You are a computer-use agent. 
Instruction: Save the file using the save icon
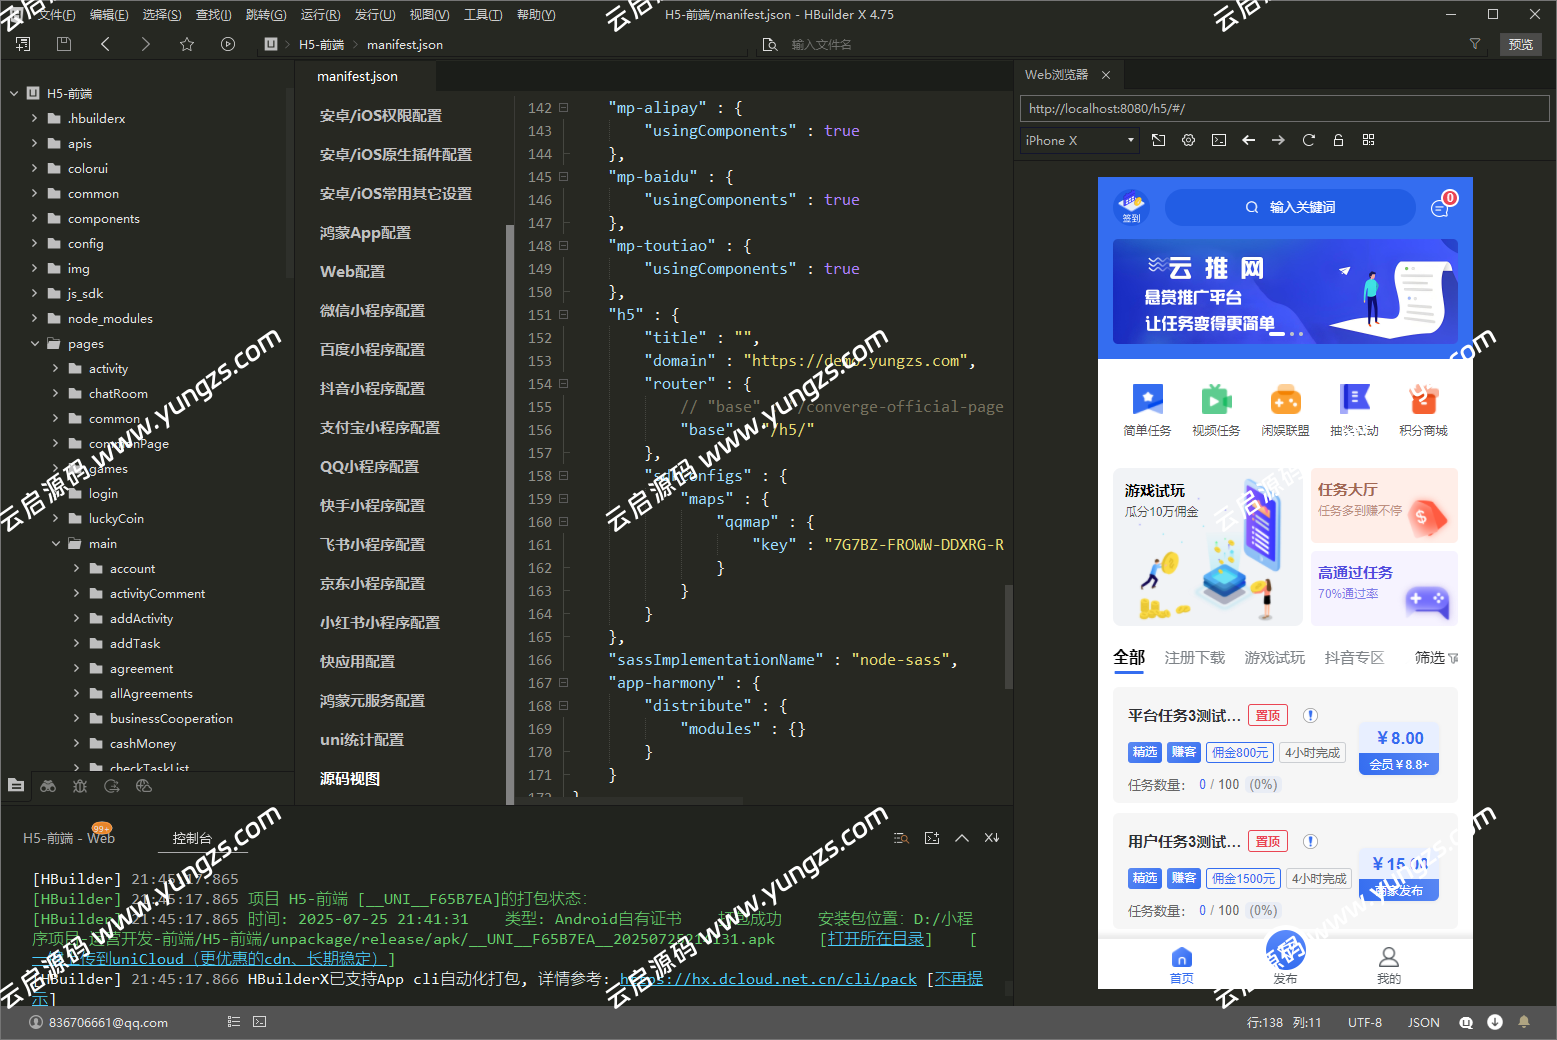pos(62,44)
